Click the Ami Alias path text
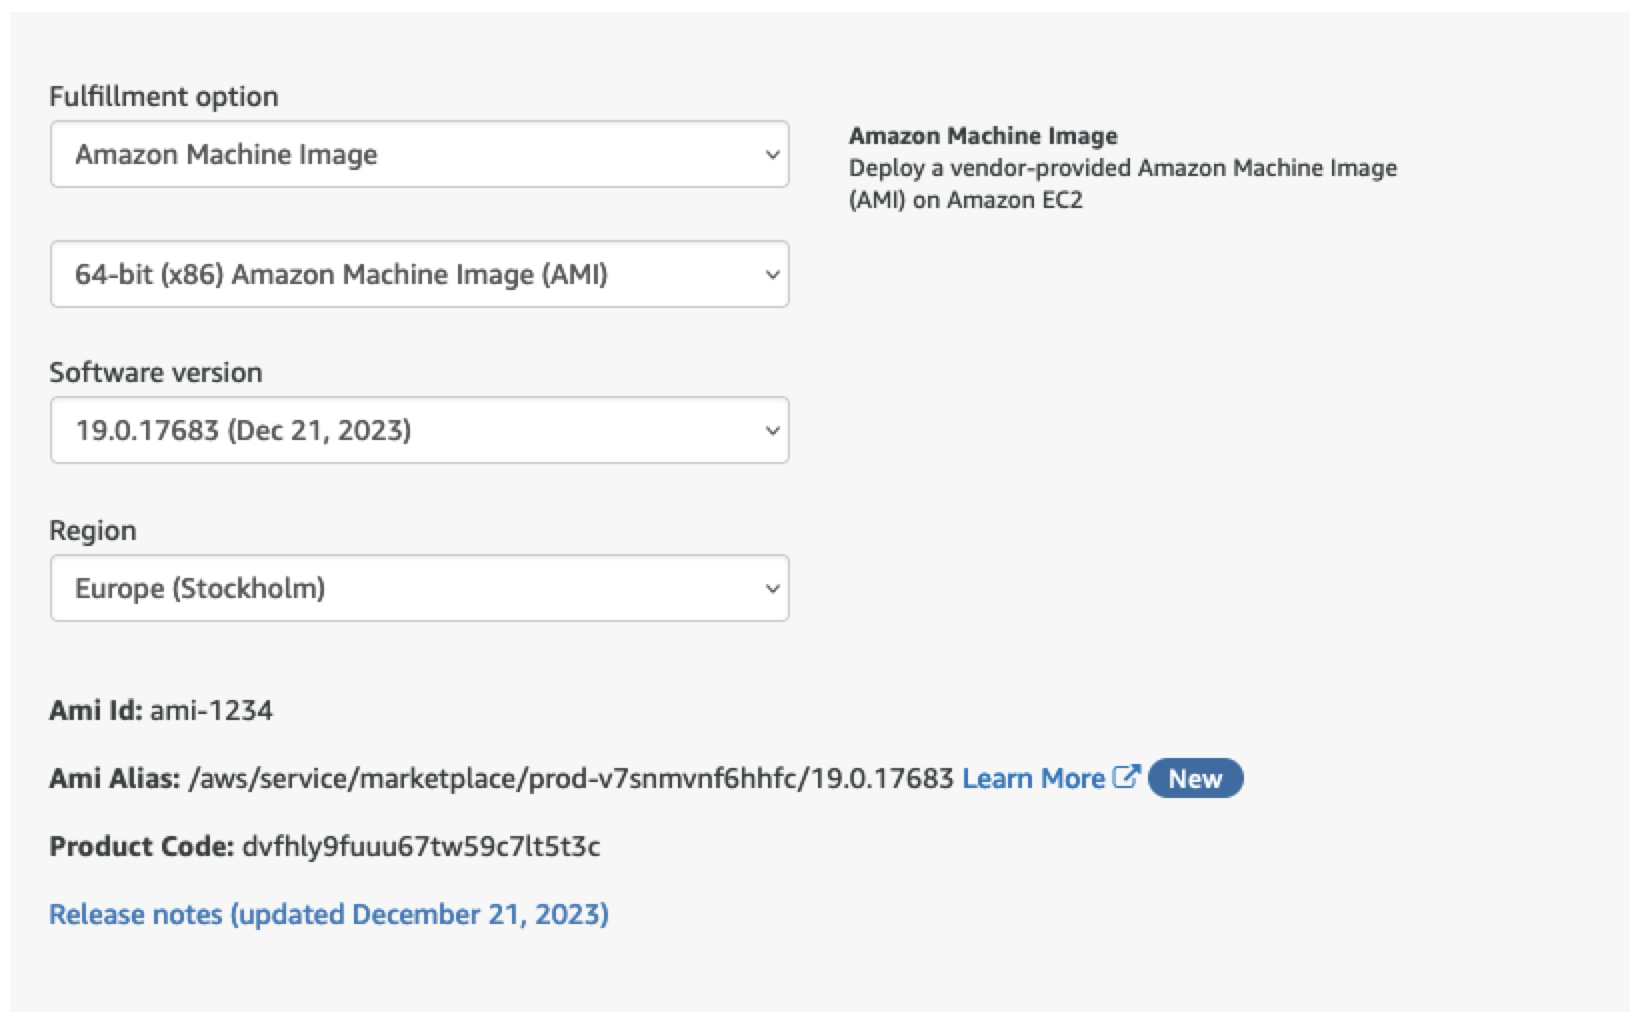Image resolution: width=1630 pixels, height=1012 pixels. tap(570, 778)
